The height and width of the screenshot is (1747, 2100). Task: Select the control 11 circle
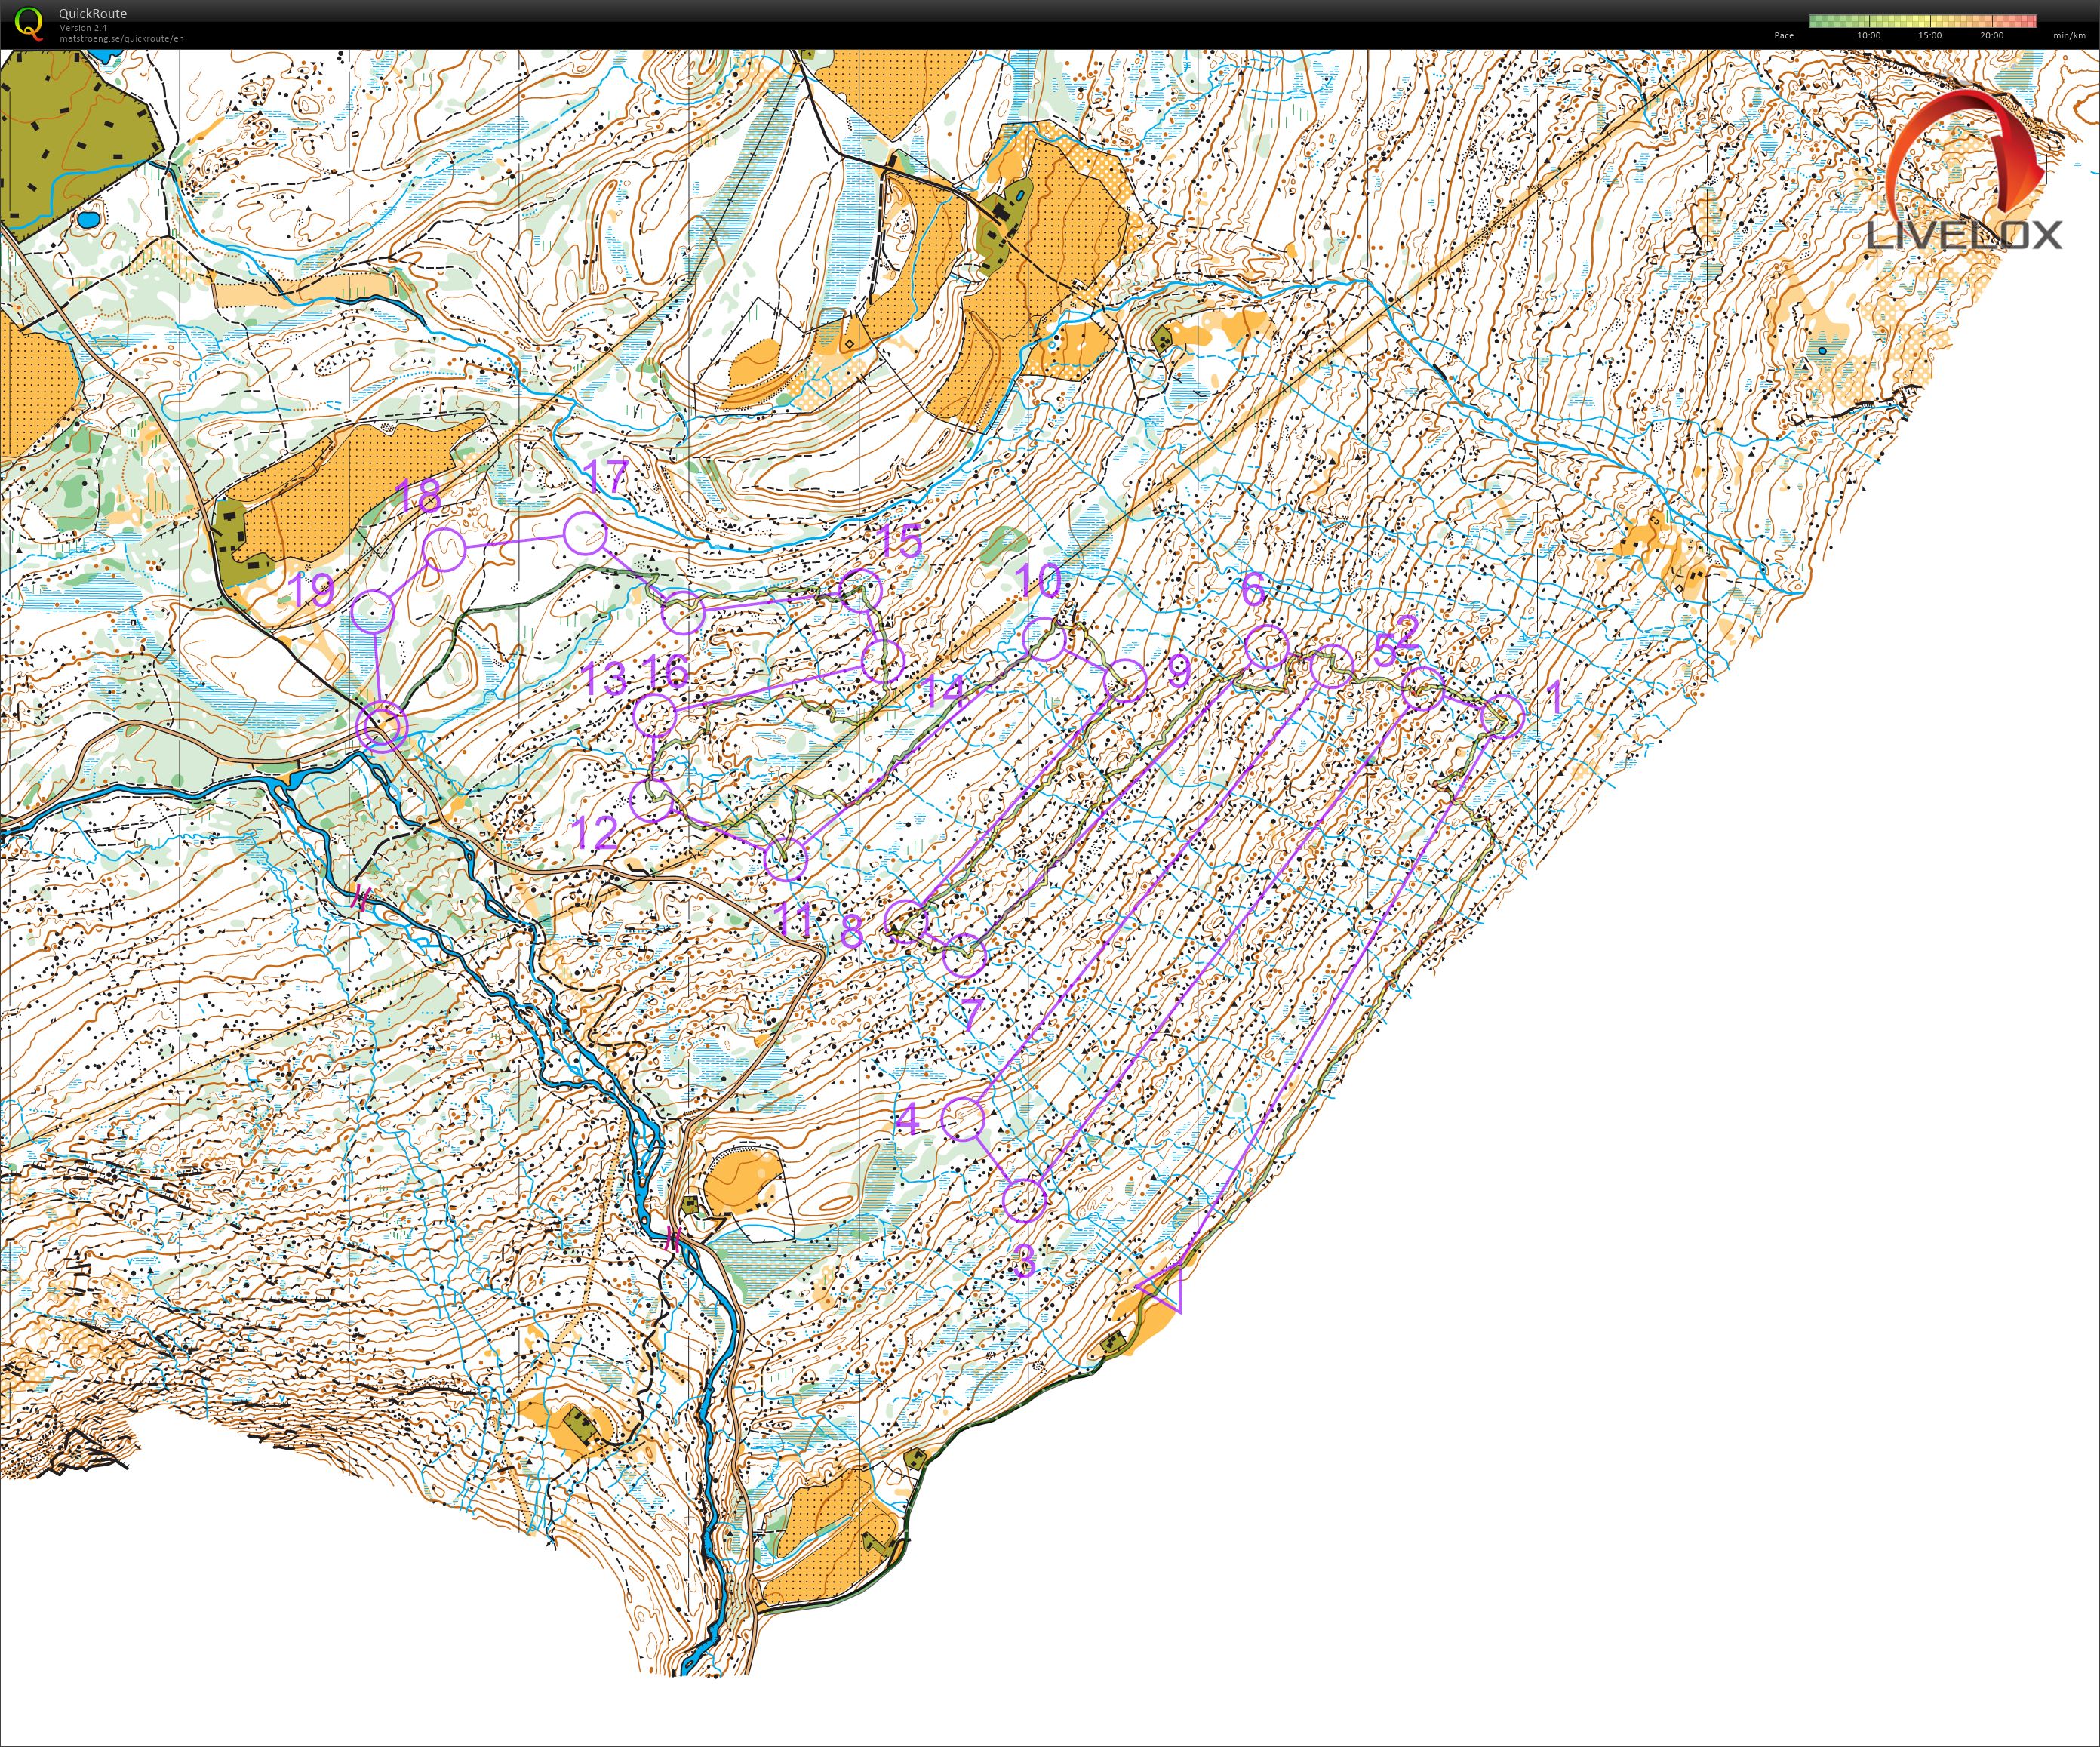coord(786,859)
